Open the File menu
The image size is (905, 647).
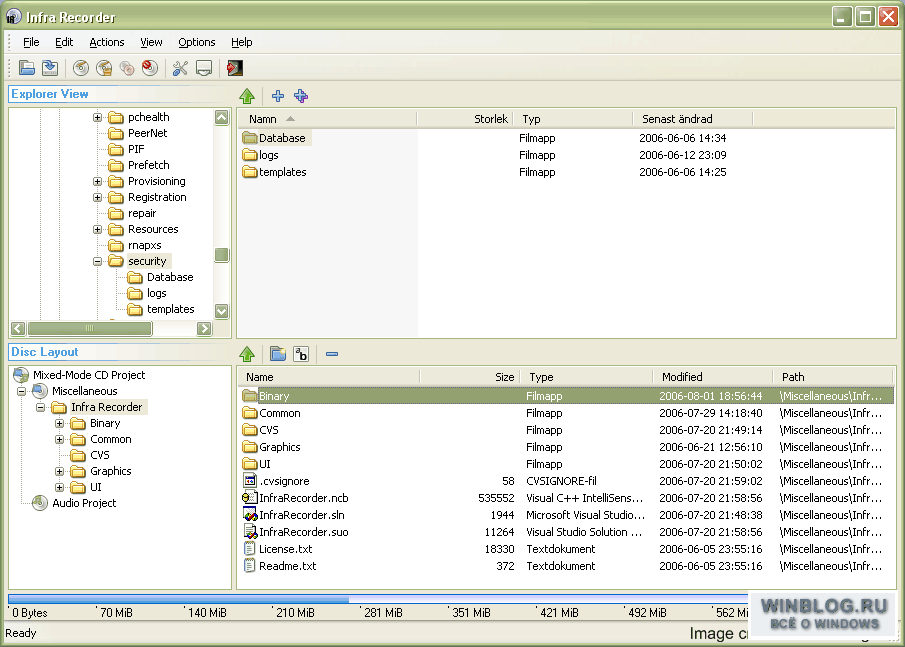pyautogui.click(x=31, y=42)
